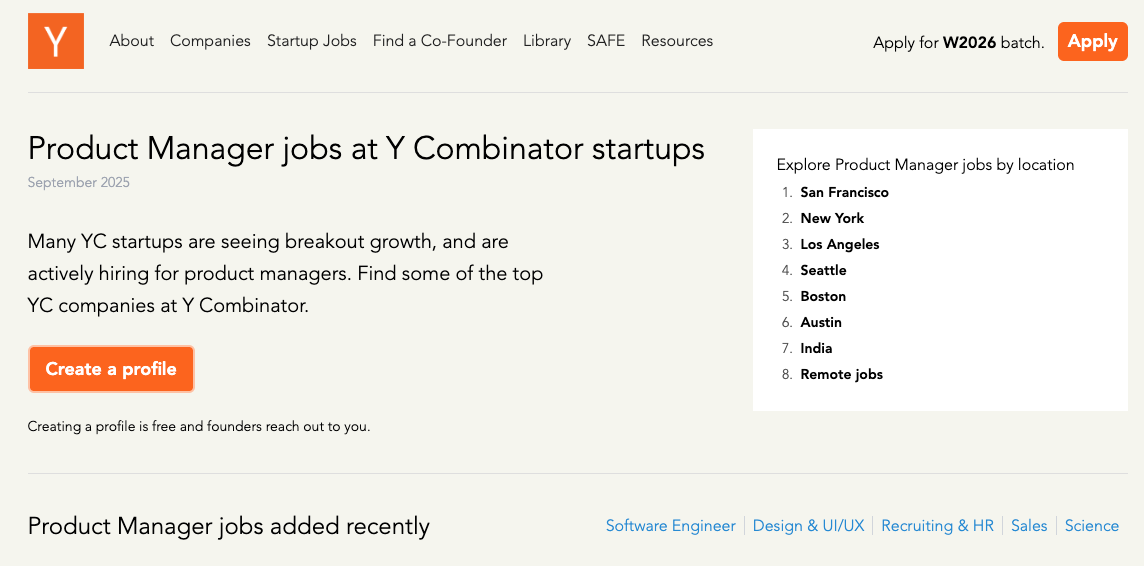View Recruiting & HR jobs

pyautogui.click(x=937, y=526)
